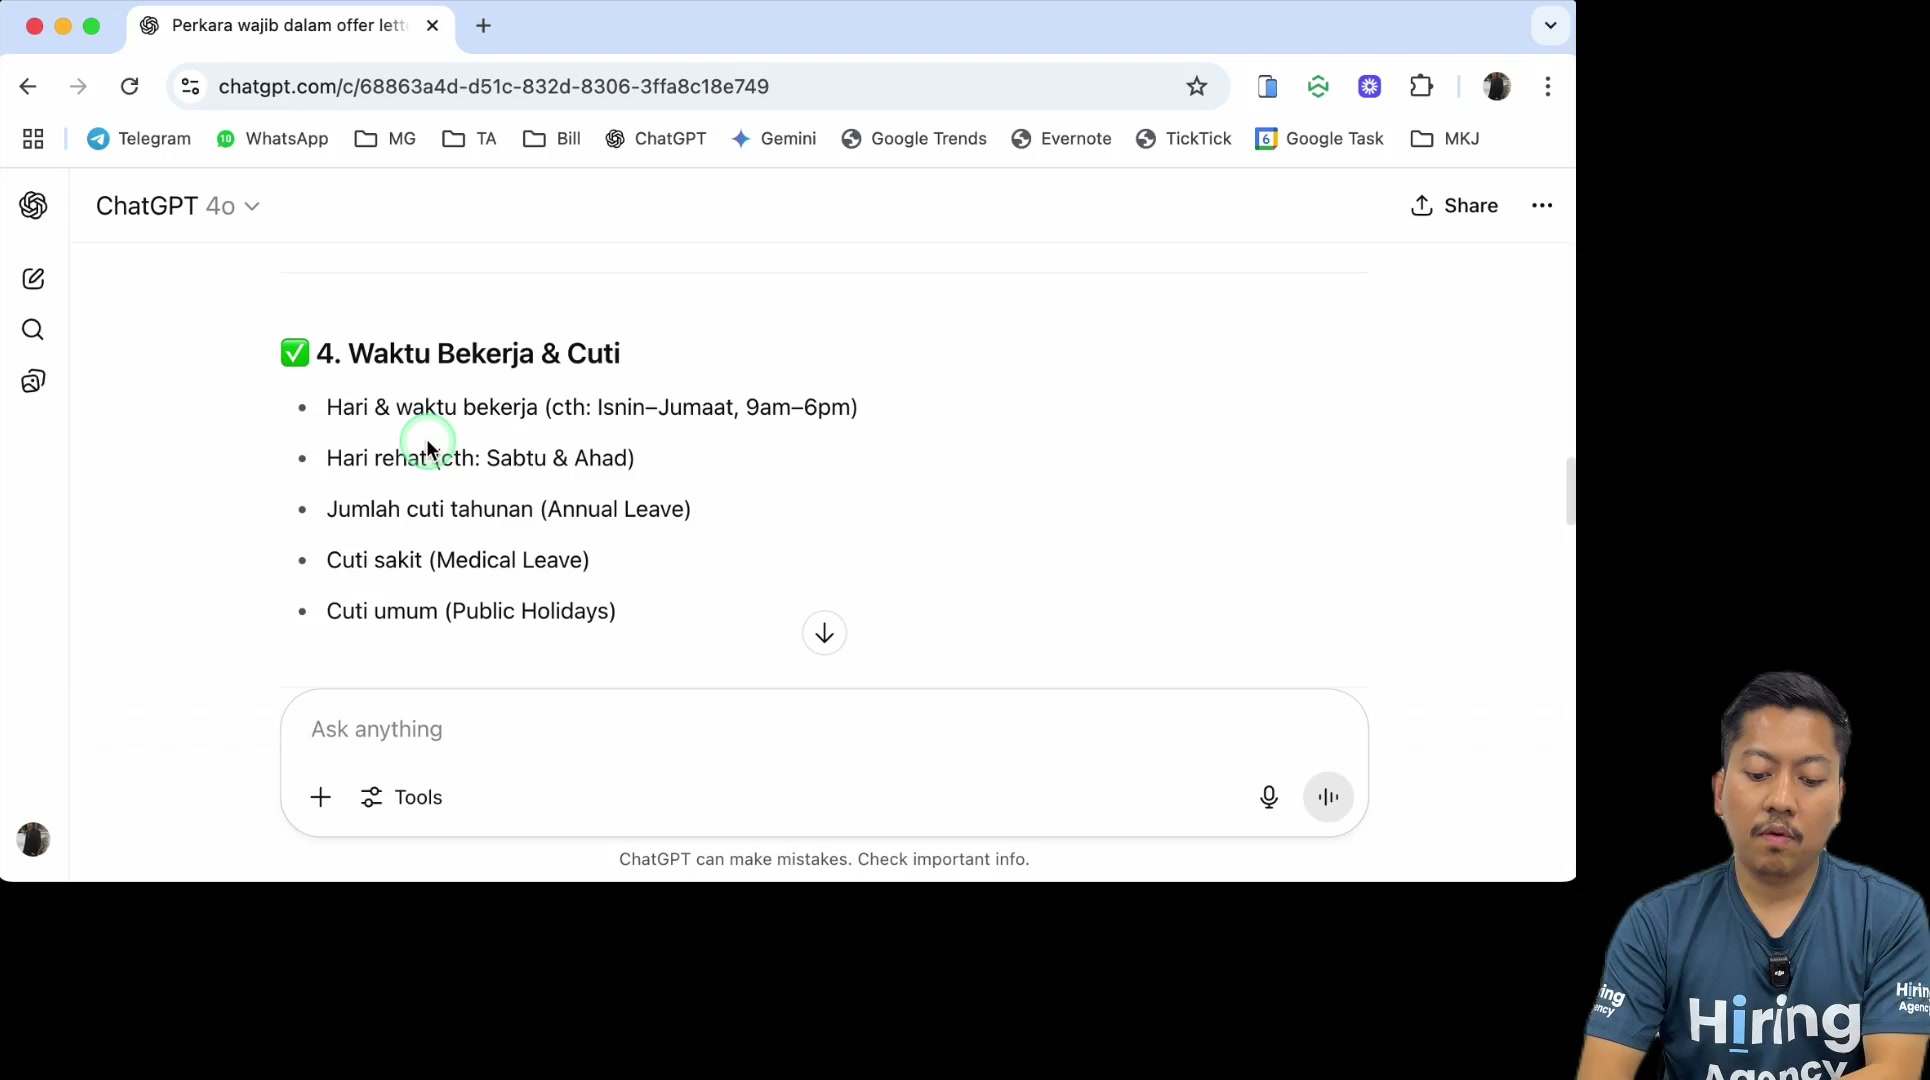This screenshot has height=1080, width=1930.
Task: Open the WhatsApp bookmark
Action: coord(272,139)
